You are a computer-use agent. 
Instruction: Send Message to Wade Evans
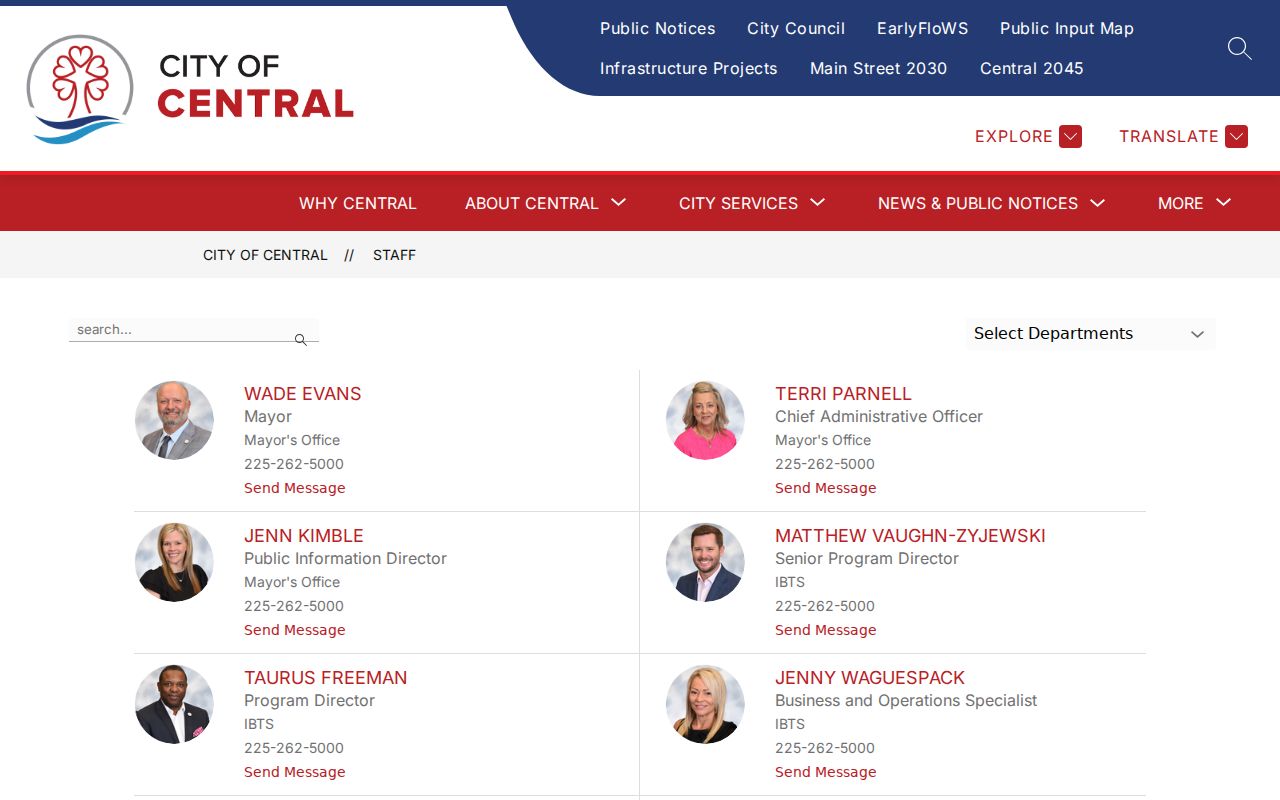[295, 488]
